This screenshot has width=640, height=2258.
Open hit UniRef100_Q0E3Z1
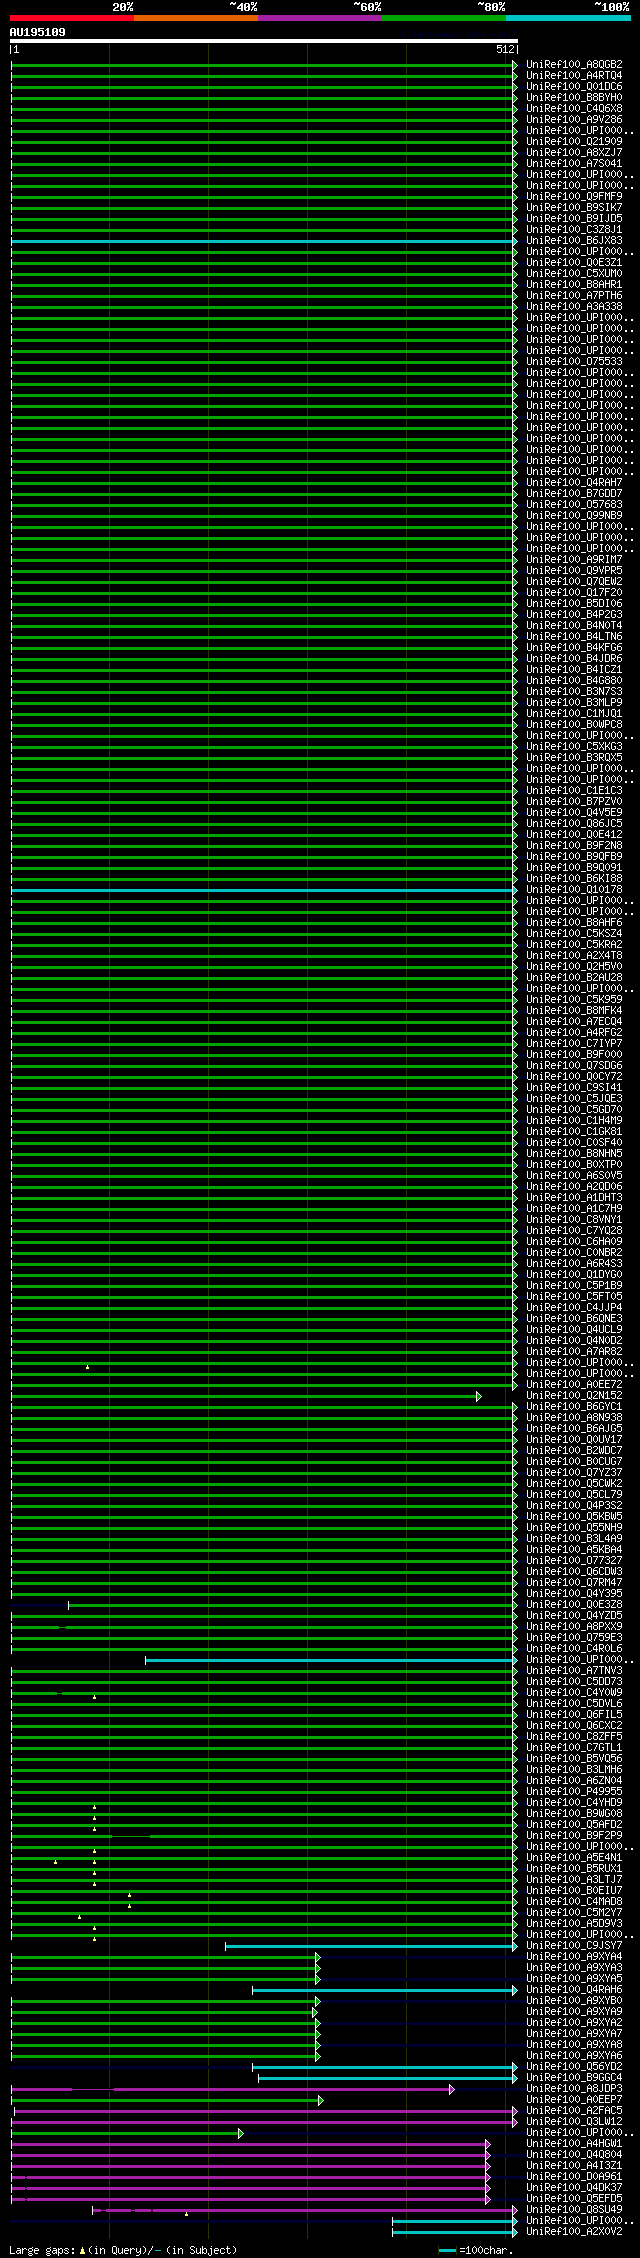point(574,263)
